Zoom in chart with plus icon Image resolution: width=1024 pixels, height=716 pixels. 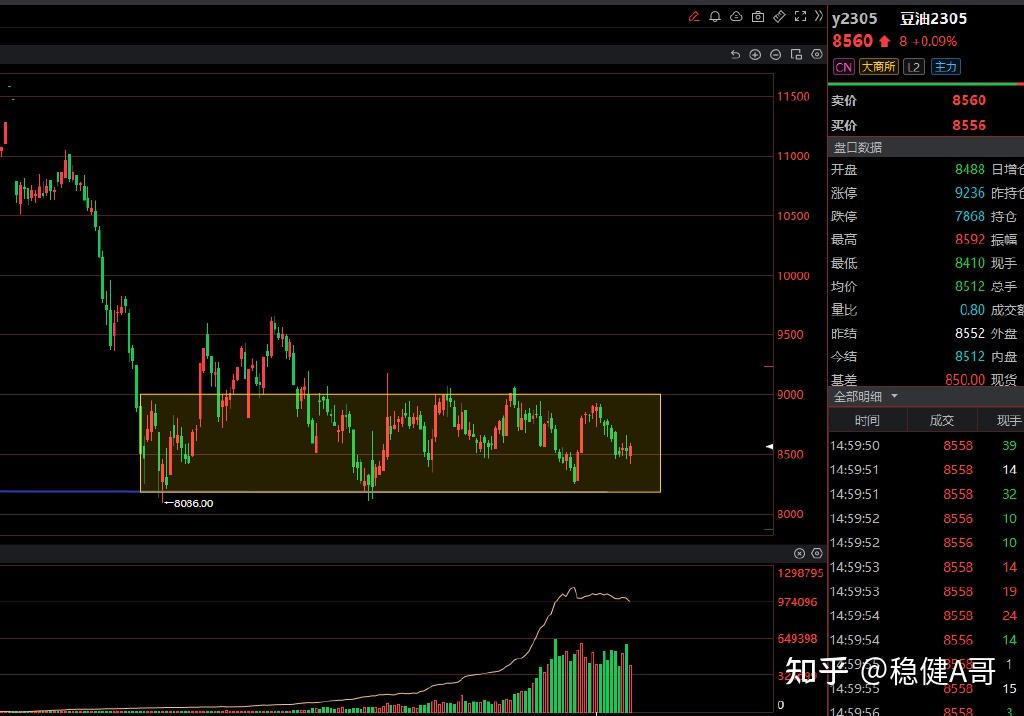[x=755, y=55]
